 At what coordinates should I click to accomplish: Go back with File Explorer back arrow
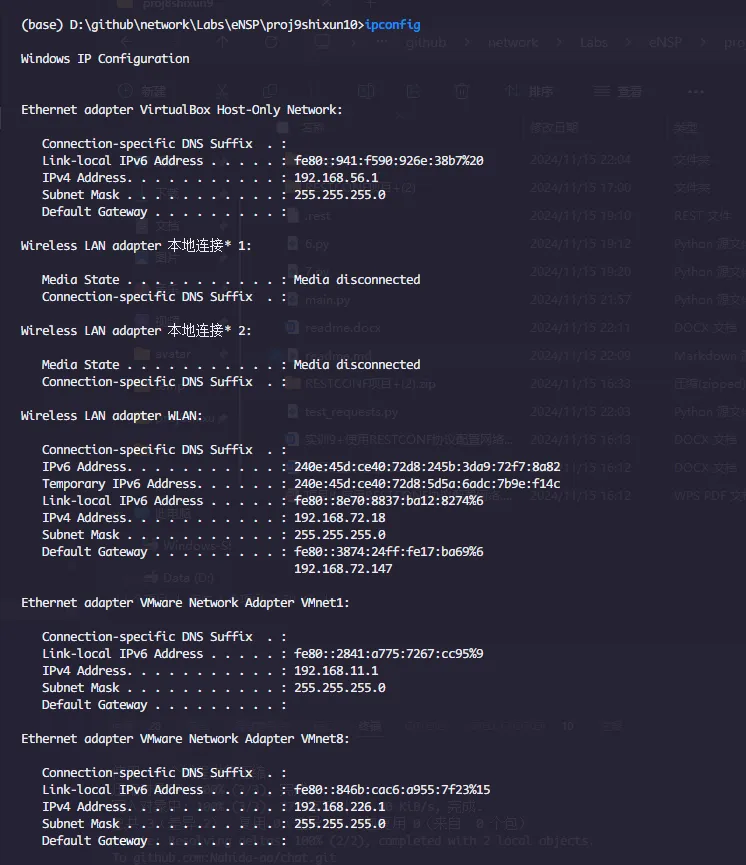pyautogui.click(x=126, y=42)
